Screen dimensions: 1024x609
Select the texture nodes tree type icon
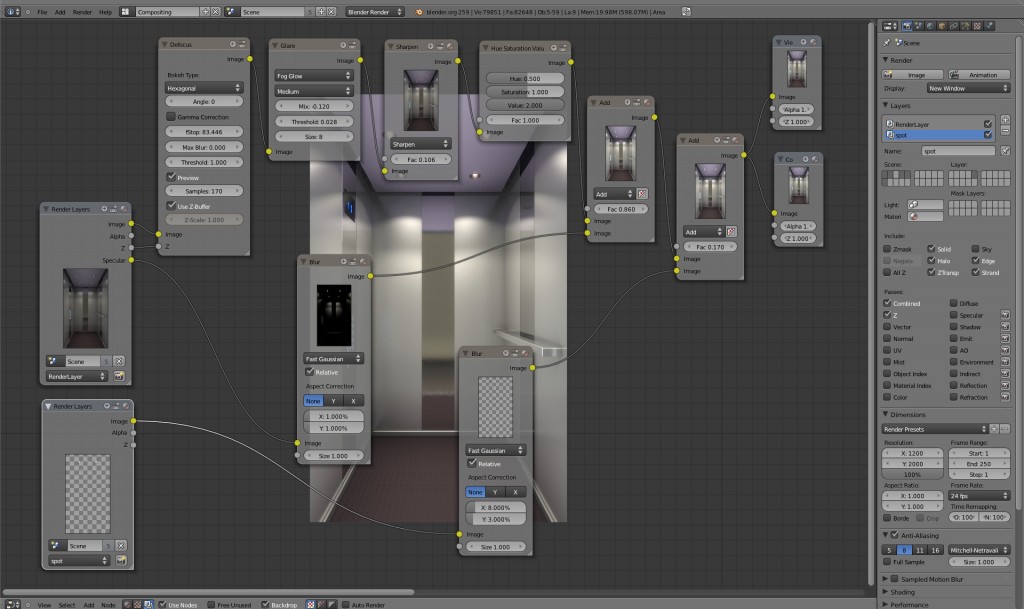(x=137, y=604)
